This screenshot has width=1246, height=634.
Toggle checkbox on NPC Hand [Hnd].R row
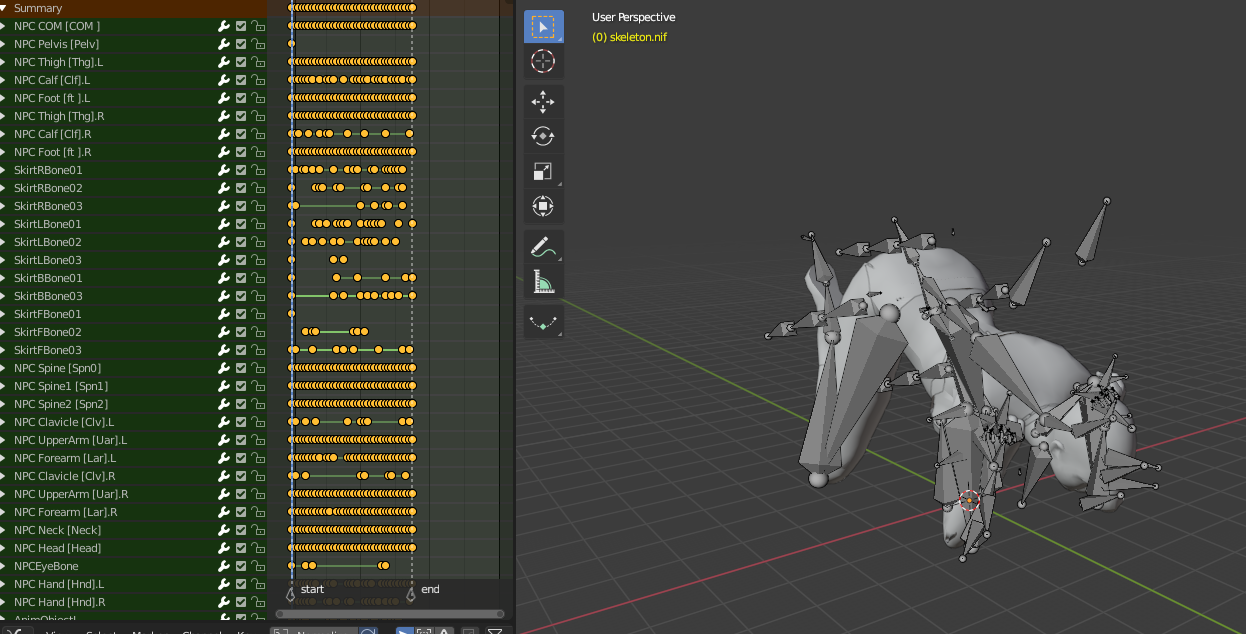tap(241, 602)
